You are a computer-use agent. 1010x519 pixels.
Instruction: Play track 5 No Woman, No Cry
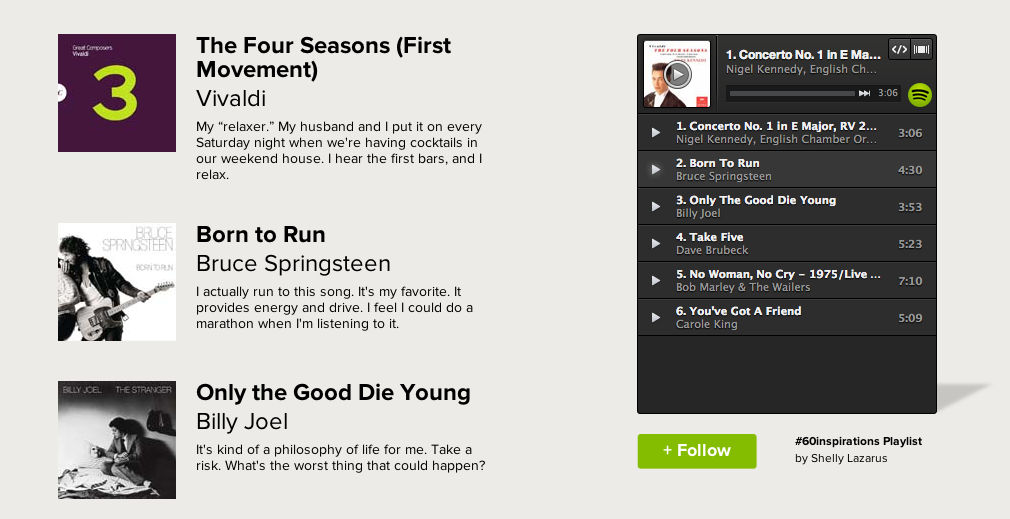[x=656, y=281]
